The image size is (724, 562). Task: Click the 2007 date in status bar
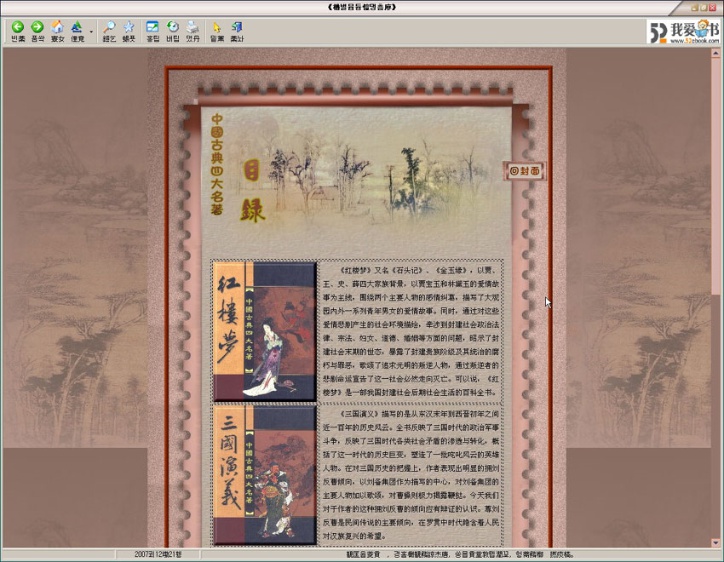(x=158, y=554)
